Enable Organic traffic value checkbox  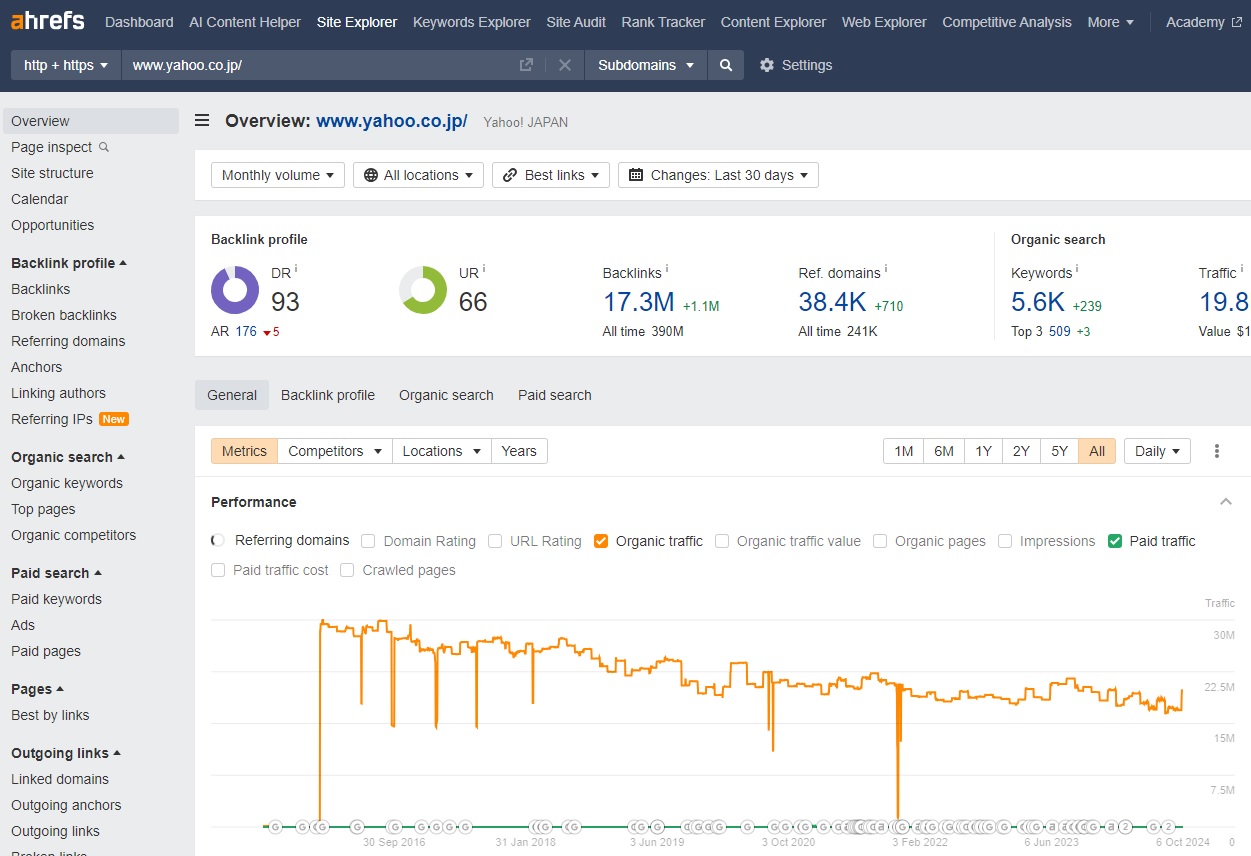coord(722,541)
